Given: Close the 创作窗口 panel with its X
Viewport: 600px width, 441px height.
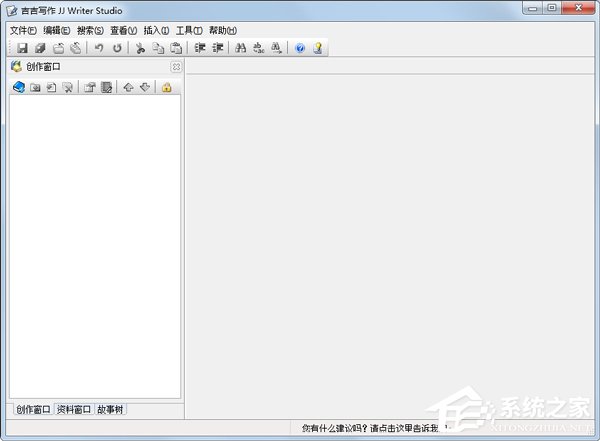Looking at the screenshot, I should pyautogui.click(x=176, y=67).
